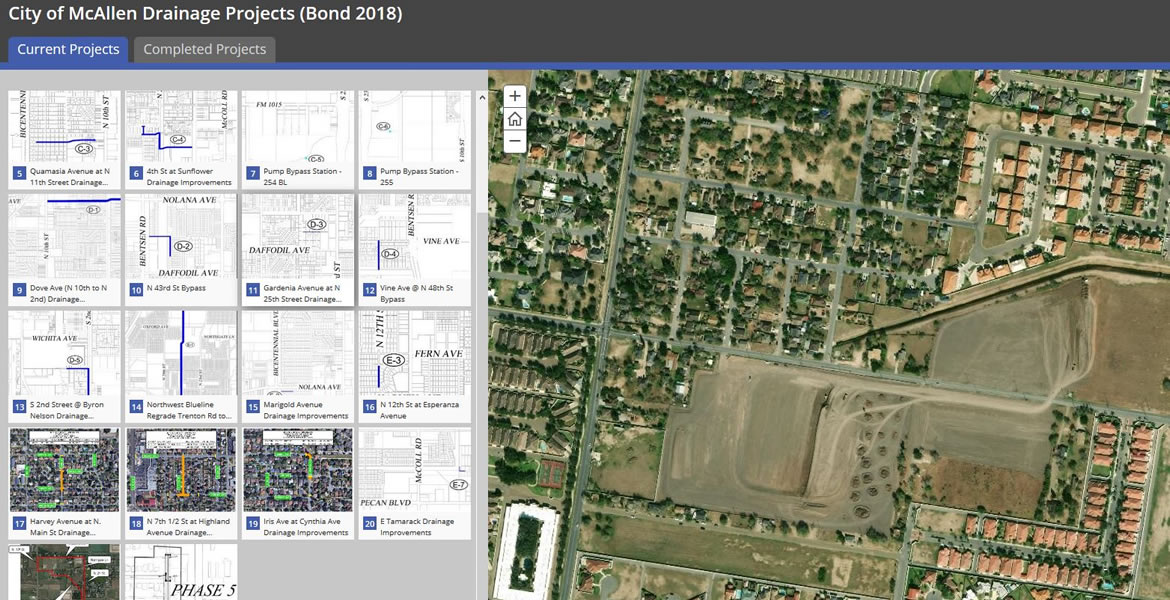Click scroll up arrow of project list
The width and height of the screenshot is (1170, 600).
click(481, 97)
